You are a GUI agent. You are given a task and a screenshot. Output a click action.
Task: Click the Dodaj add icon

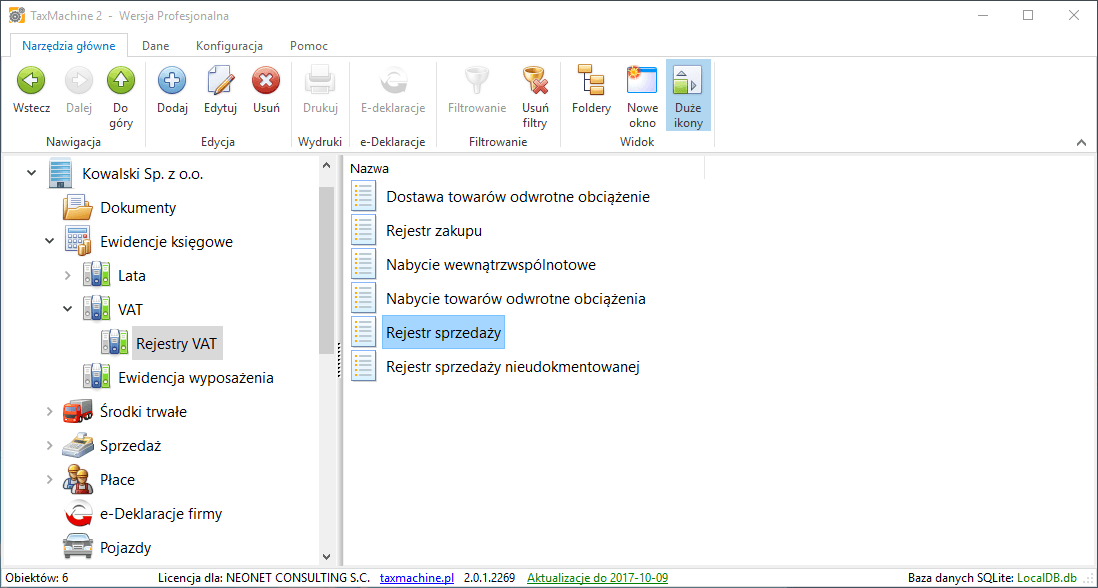point(172,81)
